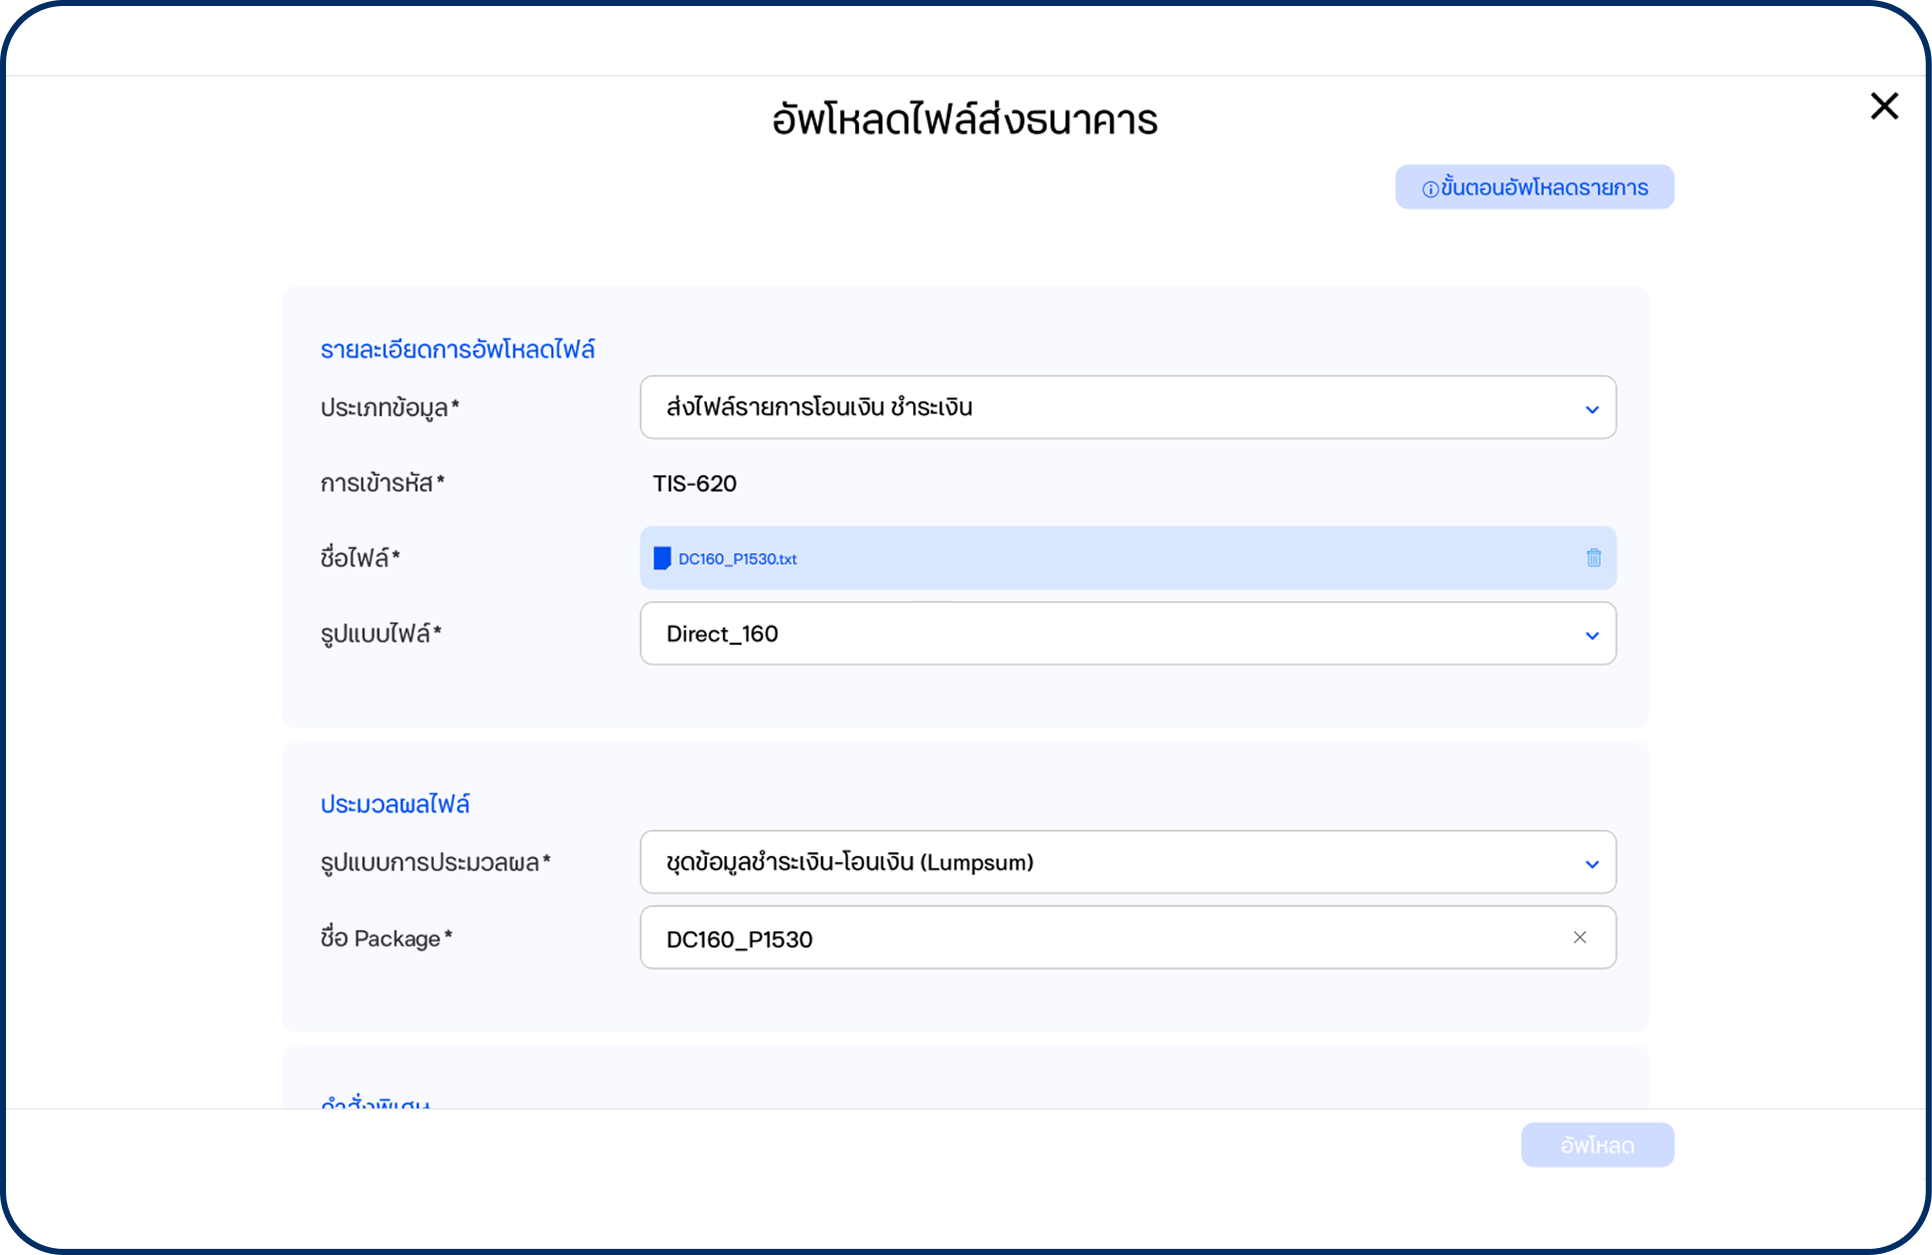Clear the Package name using the X icon
This screenshot has height=1255, width=1932.
pyautogui.click(x=1580, y=937)
